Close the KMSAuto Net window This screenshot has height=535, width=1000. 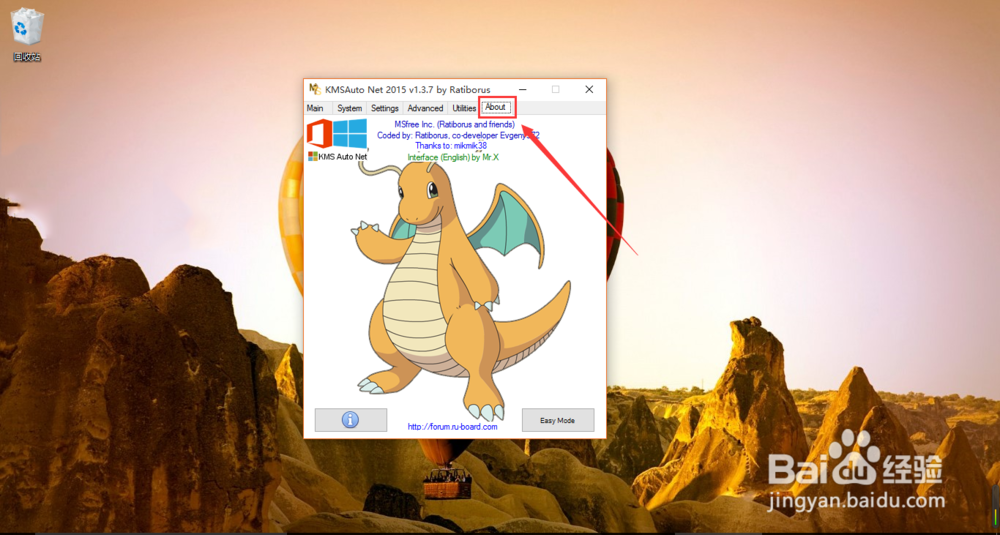pos(589,89)
